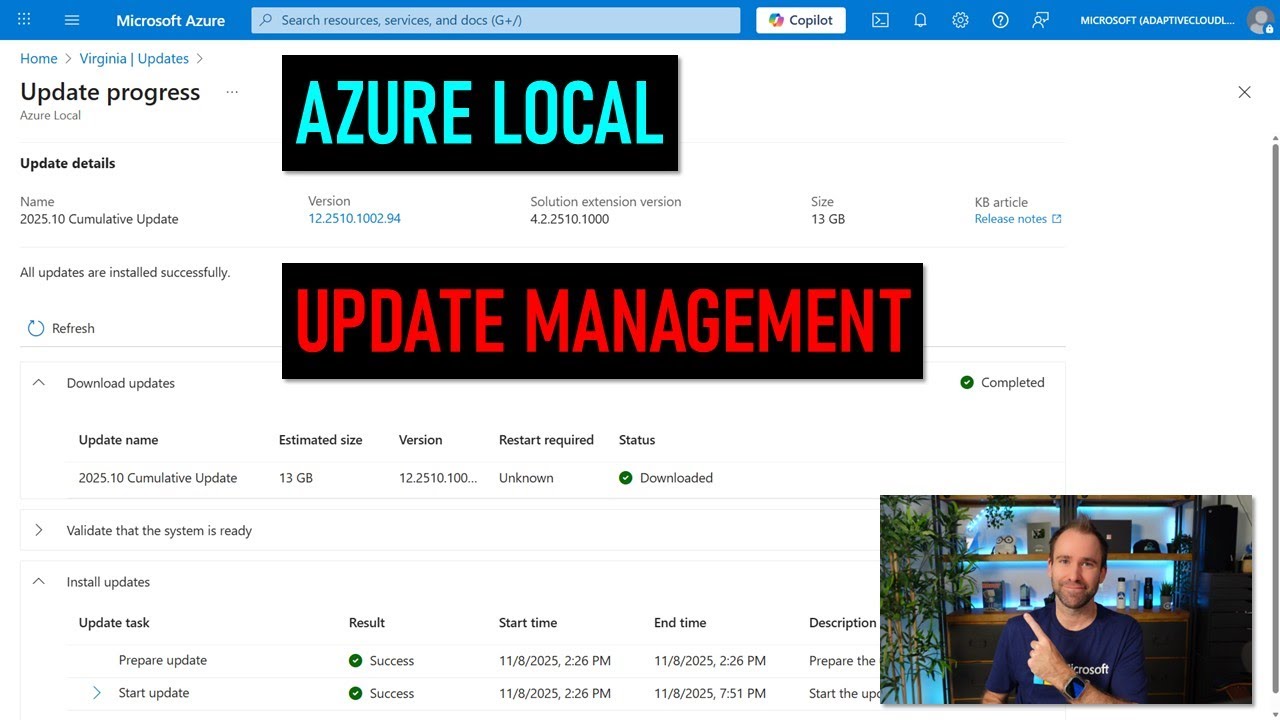Screen dimensions: 1280x720
Task: Go to Home breadcrumb
Action: [39, 58]
